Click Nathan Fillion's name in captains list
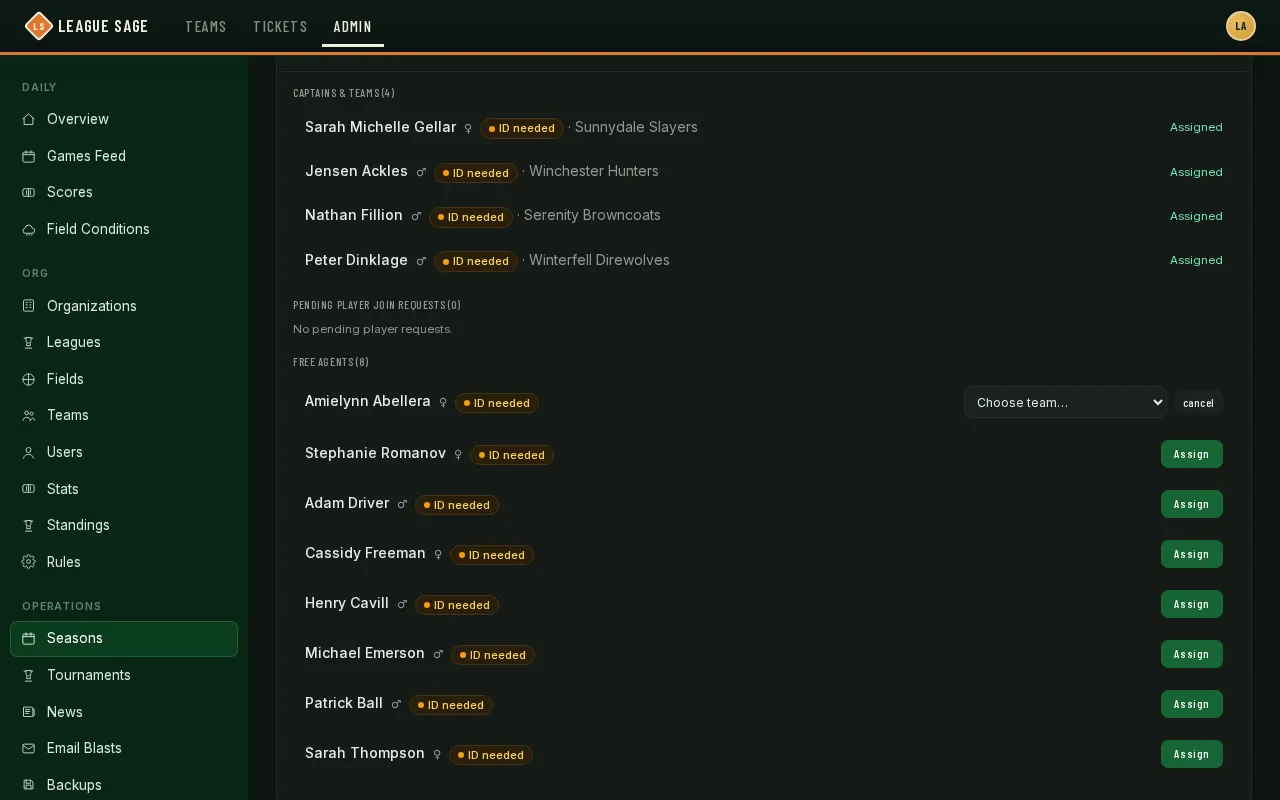Screen dimensions: 1280x800 [x=354, y=215]
